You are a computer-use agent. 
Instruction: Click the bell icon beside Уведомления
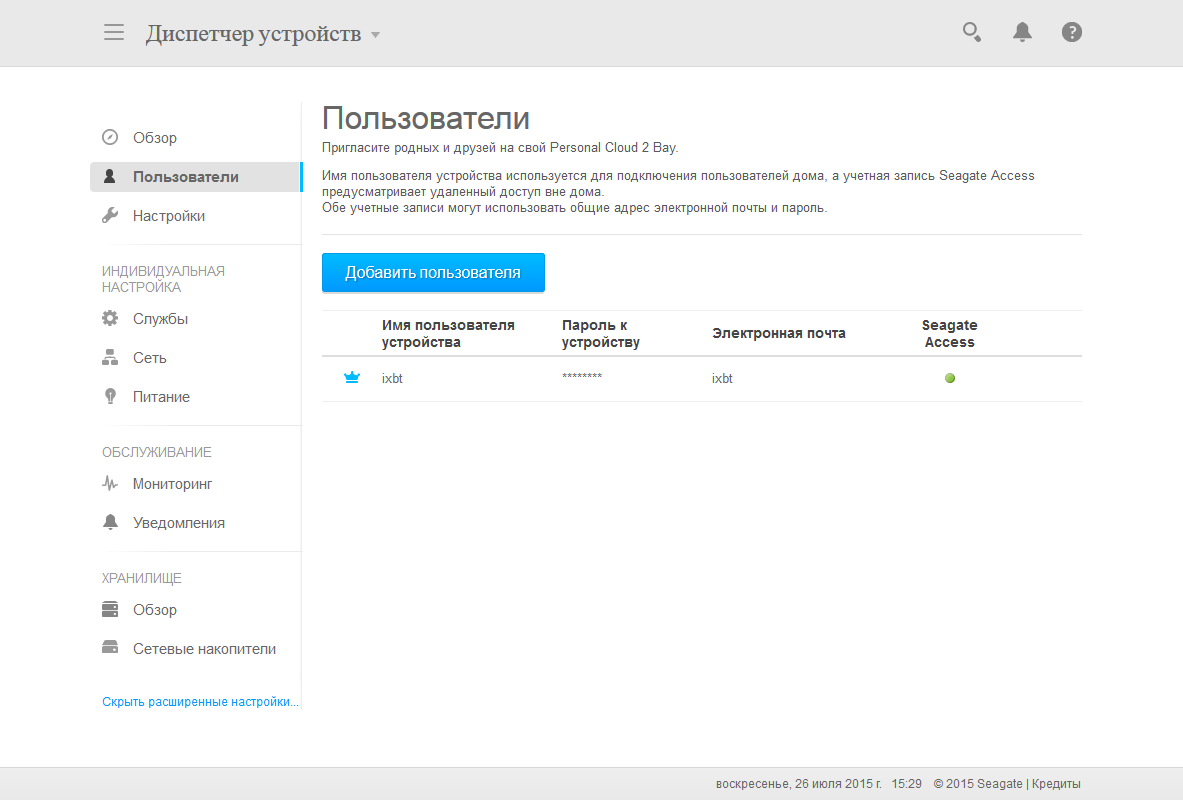pyautogui.click(x=110, y=522)
